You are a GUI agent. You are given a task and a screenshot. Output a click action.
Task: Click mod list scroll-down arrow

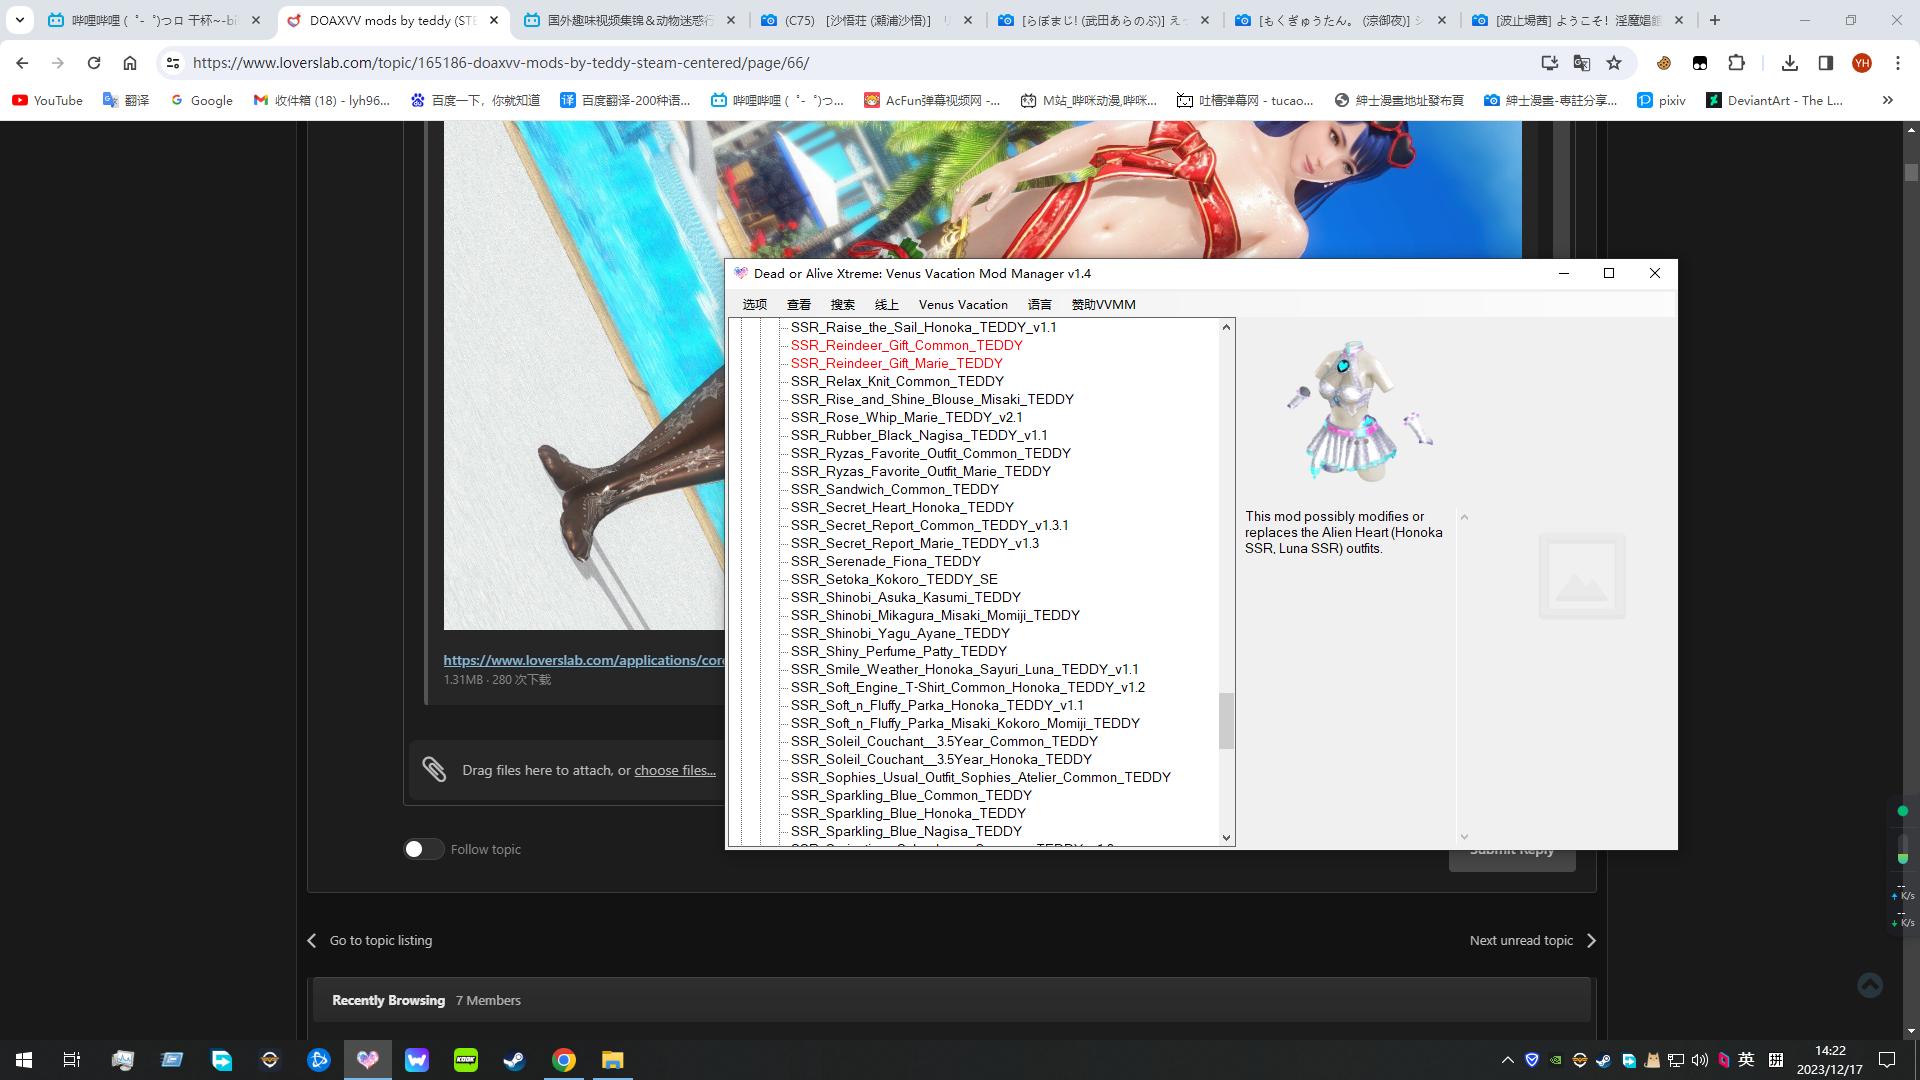coord(1226,838)
